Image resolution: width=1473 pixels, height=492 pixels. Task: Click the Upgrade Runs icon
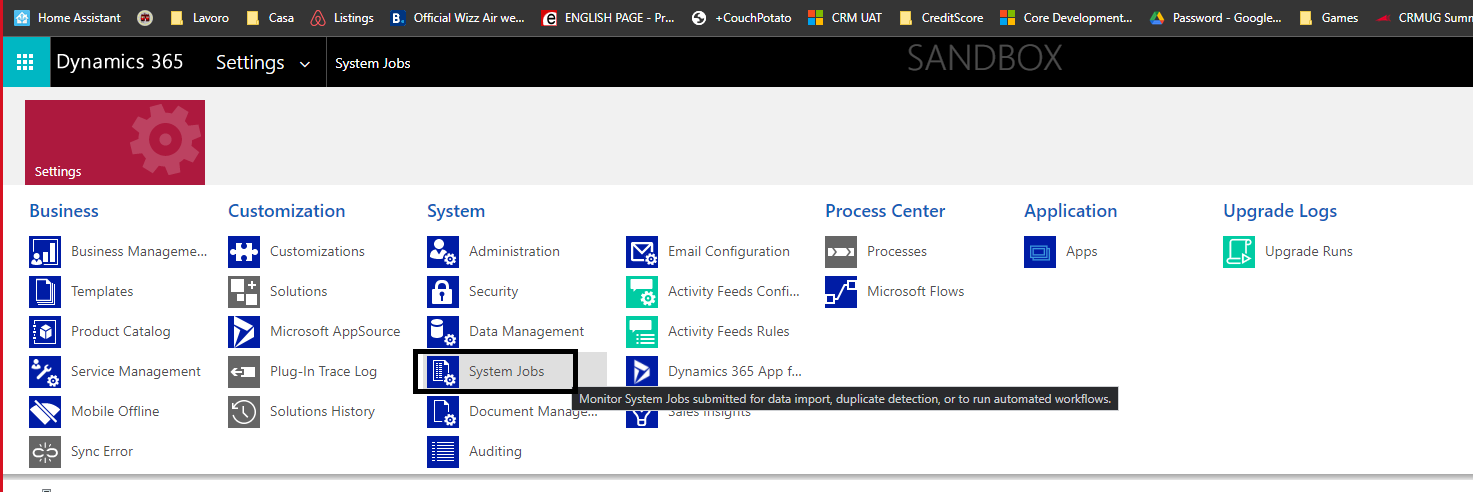[x=1239, y=252]
